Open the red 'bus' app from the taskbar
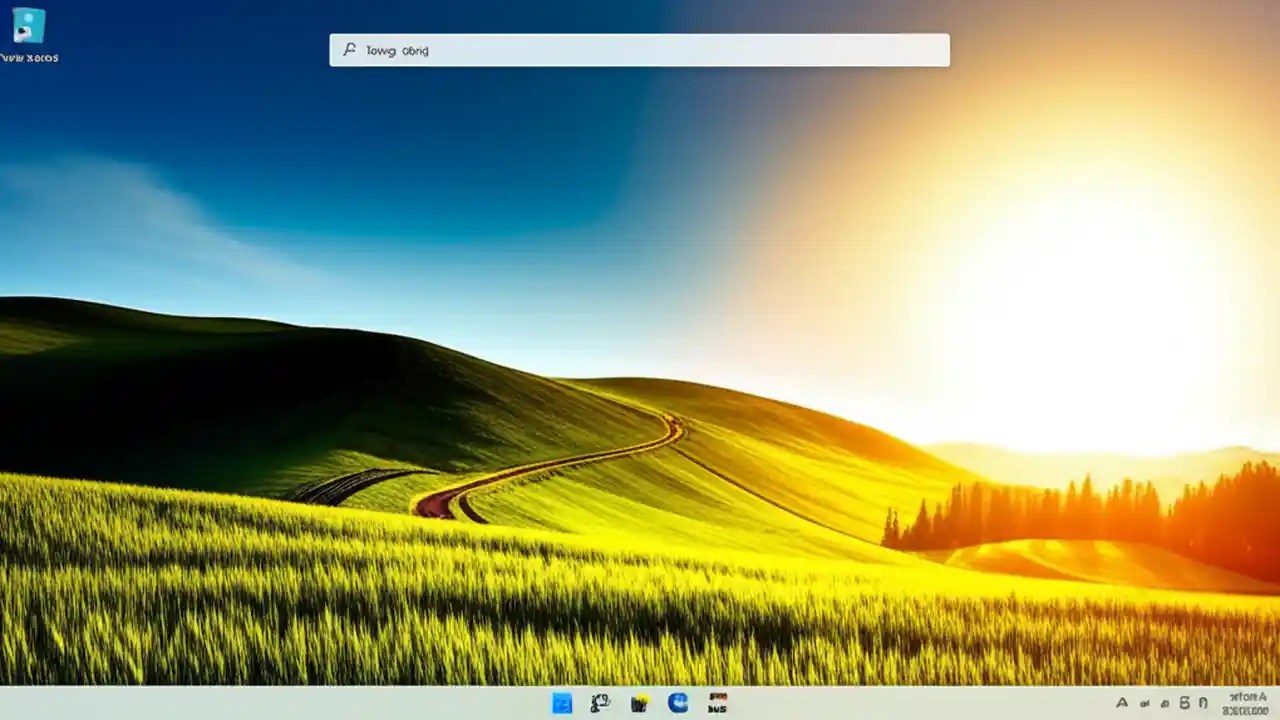 point(717,702)
